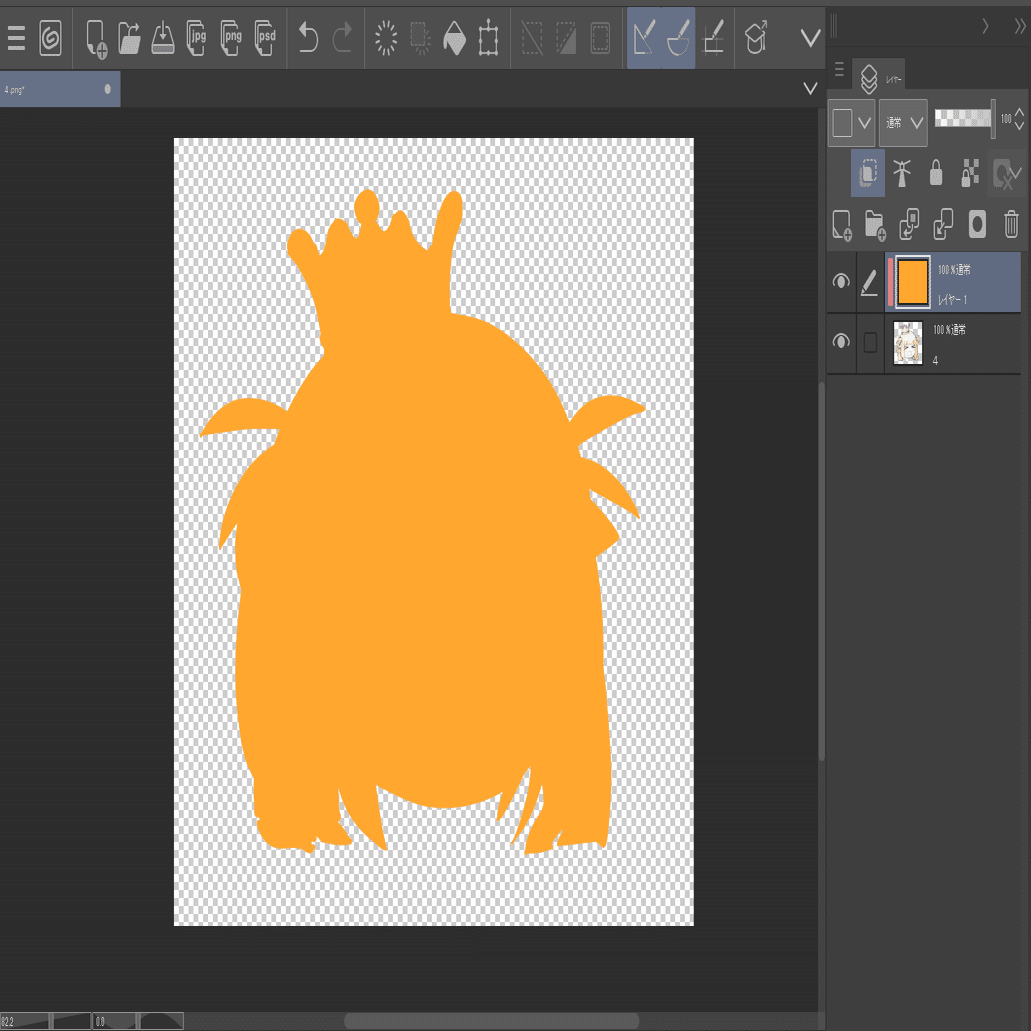Collapse the panel dock single chevron

pos(985,26)
